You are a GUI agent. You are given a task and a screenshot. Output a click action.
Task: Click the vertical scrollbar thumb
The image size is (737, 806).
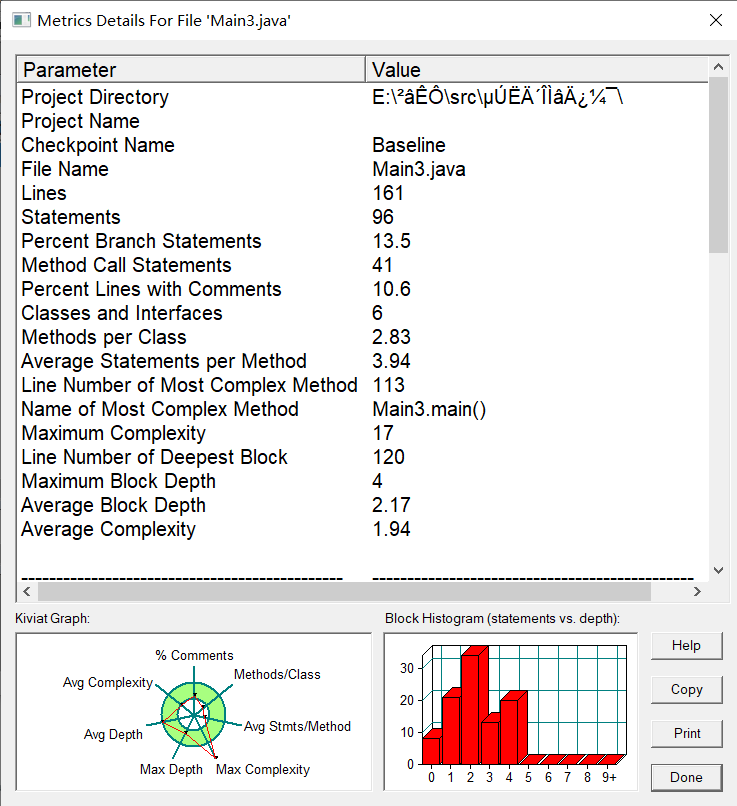(x=718, y=164)
